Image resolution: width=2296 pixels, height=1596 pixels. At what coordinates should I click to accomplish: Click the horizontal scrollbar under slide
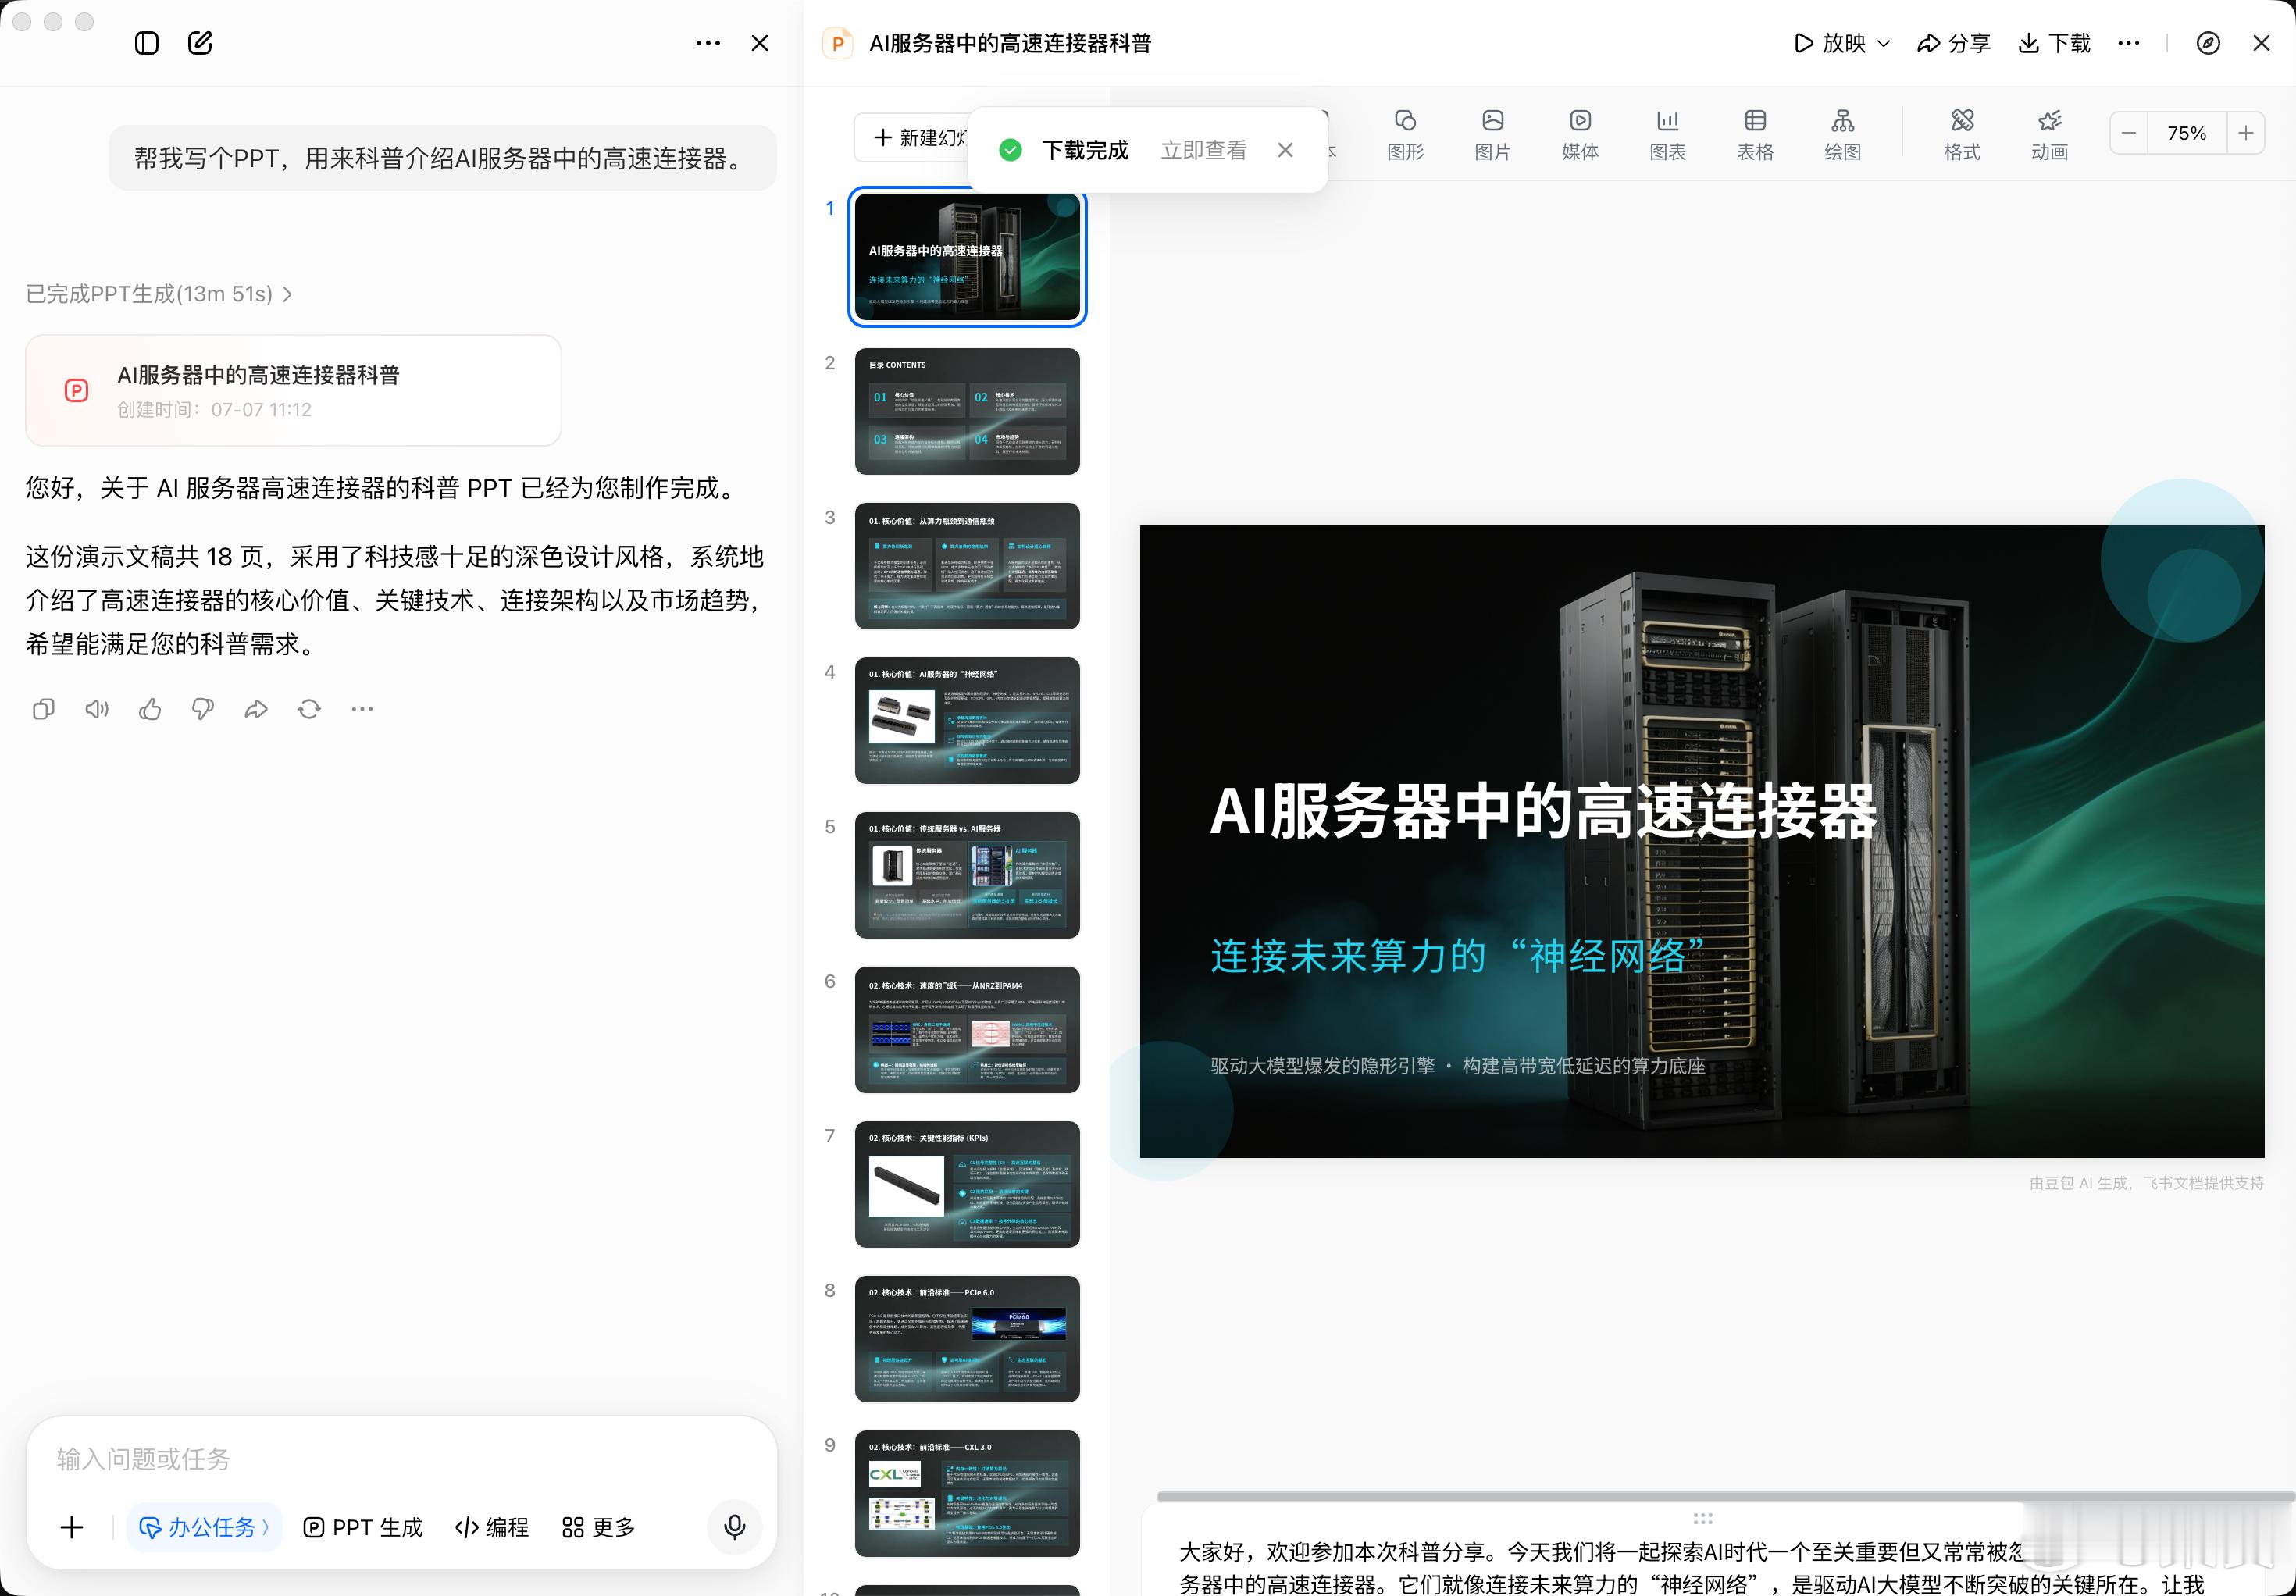[x=1725, y=1497]
